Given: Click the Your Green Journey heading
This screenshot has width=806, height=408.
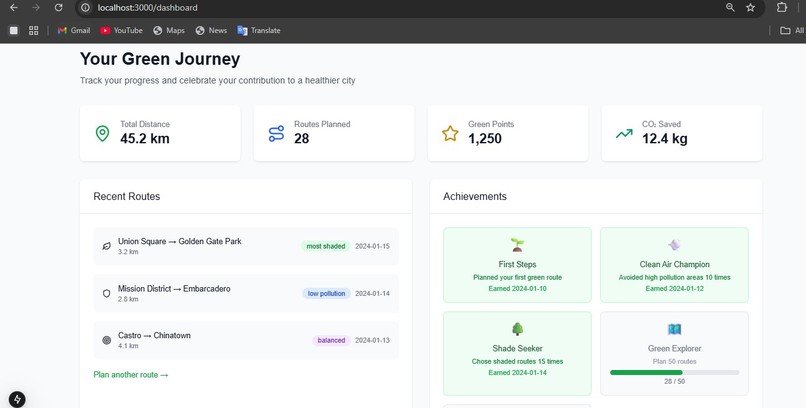Looking at the screenshot, I should tap(160, 59).
